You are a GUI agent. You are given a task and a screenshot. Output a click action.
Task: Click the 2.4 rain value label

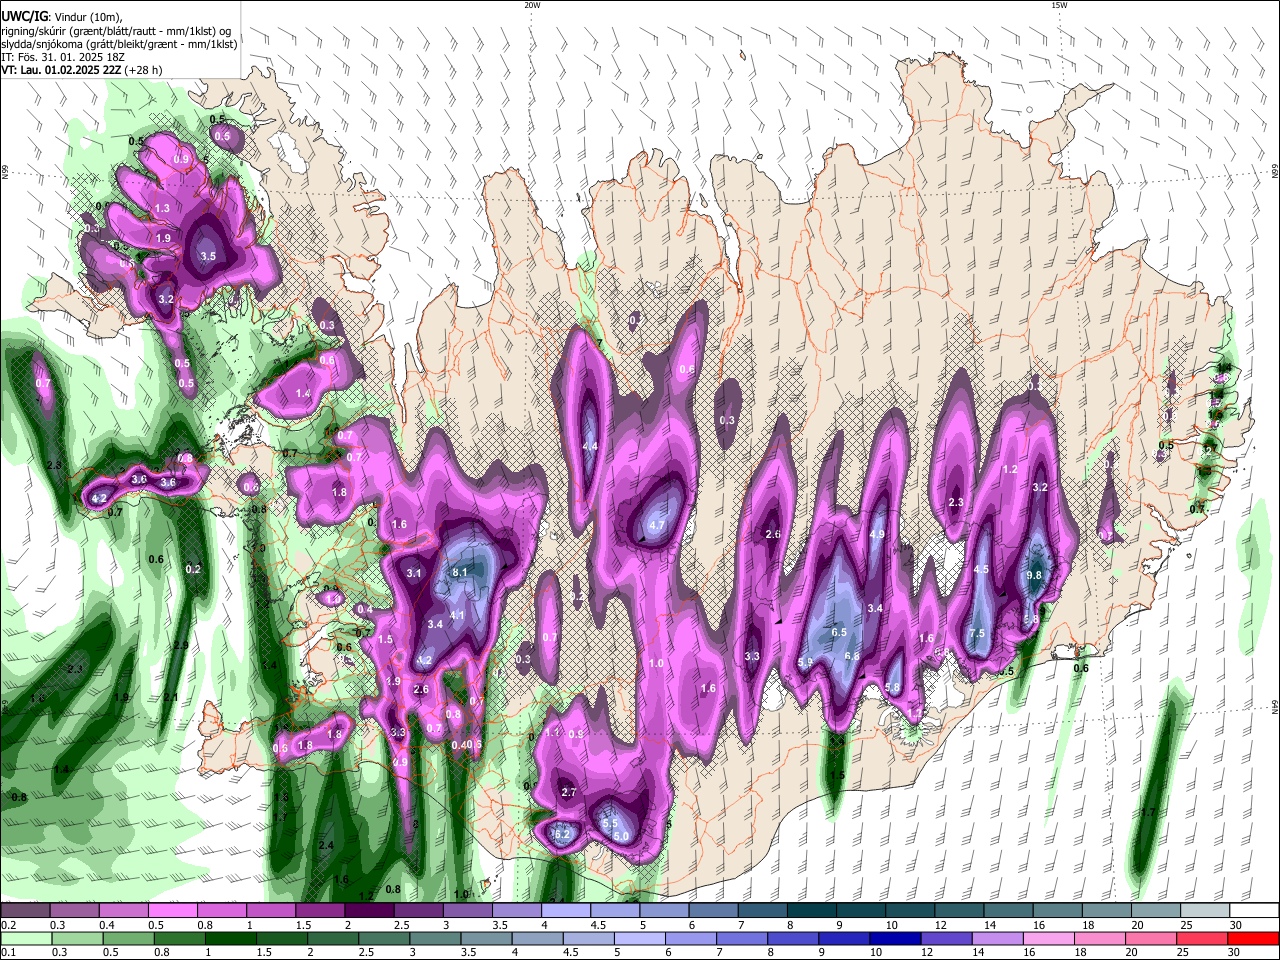pos(326,845)
